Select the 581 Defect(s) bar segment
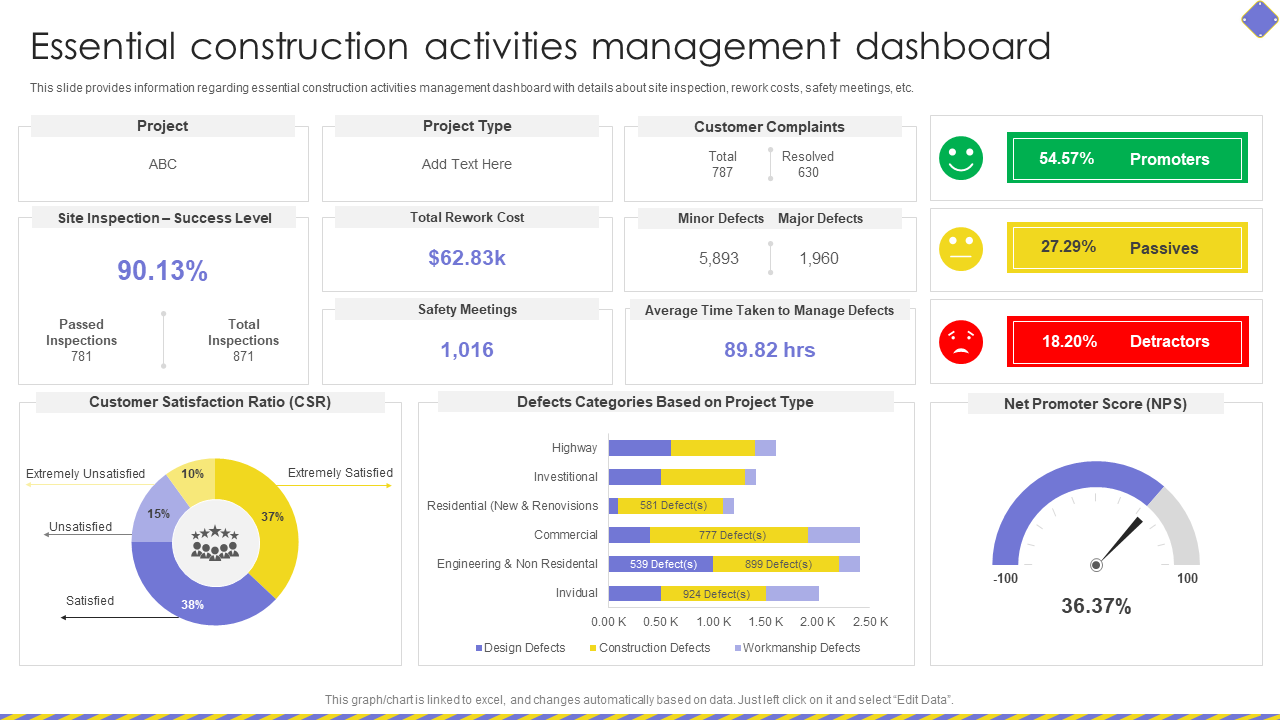Image resolution: width=1280 pixels, height=720 pixels. [671, 506]
